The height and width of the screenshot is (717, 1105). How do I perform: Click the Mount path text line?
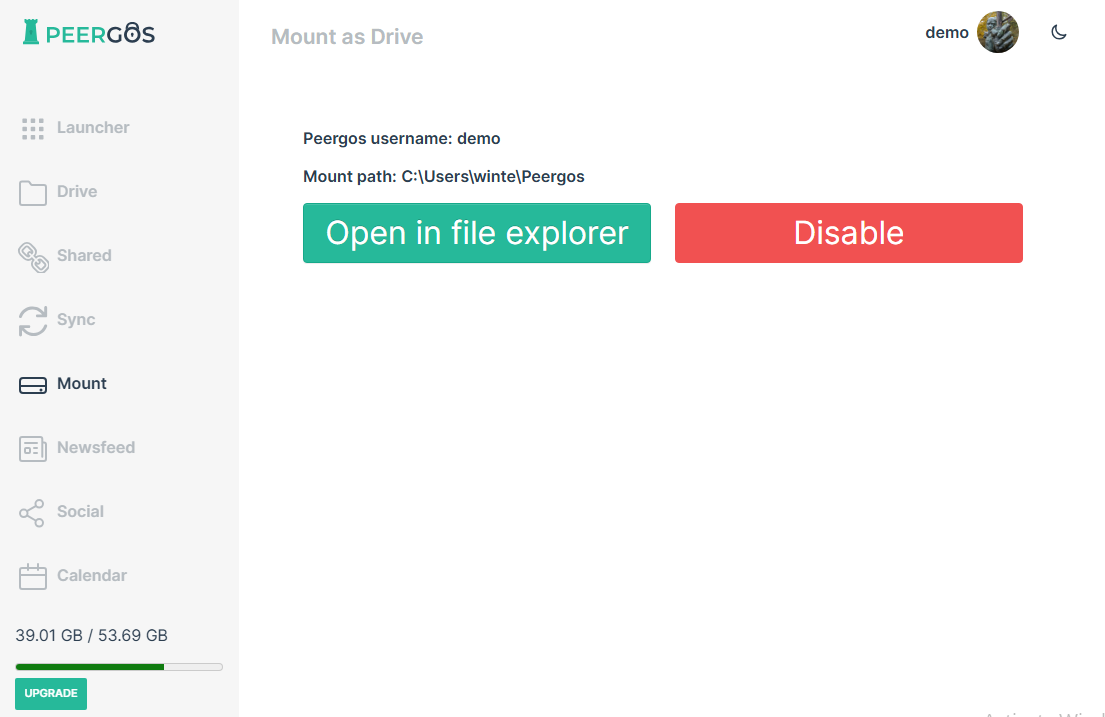point(444,177)
